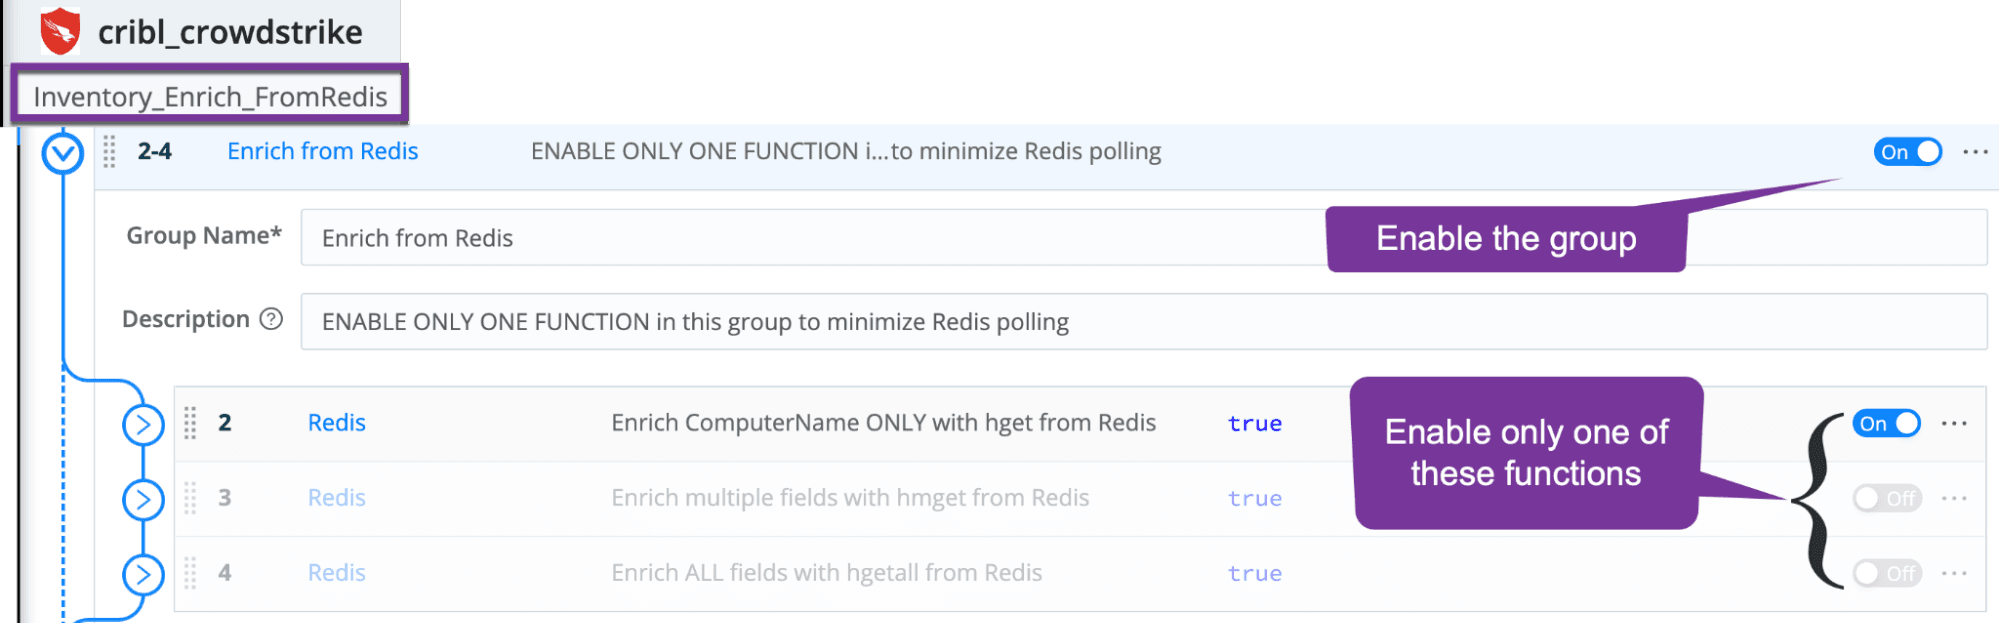Open options menu for Redis function 2
This screenshot has width=1999, height=623.
[1954, 423]
